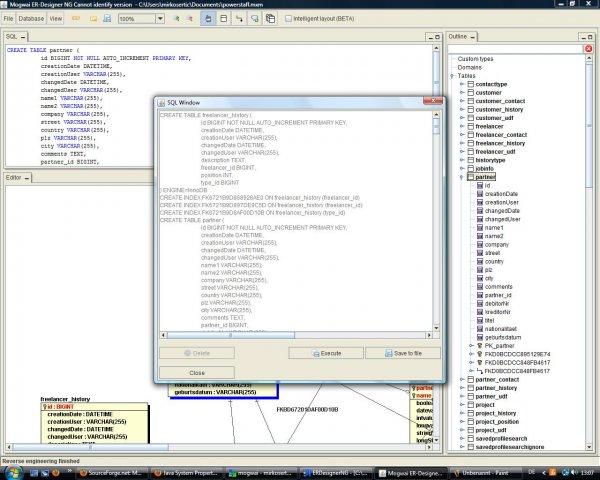The image size is (600, 480).
Task: Open the File menu
Action: click(x=8, y=18)
